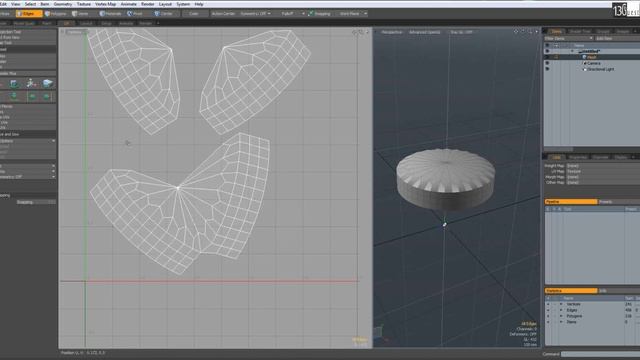Open the Vertex Map menu

106,4
